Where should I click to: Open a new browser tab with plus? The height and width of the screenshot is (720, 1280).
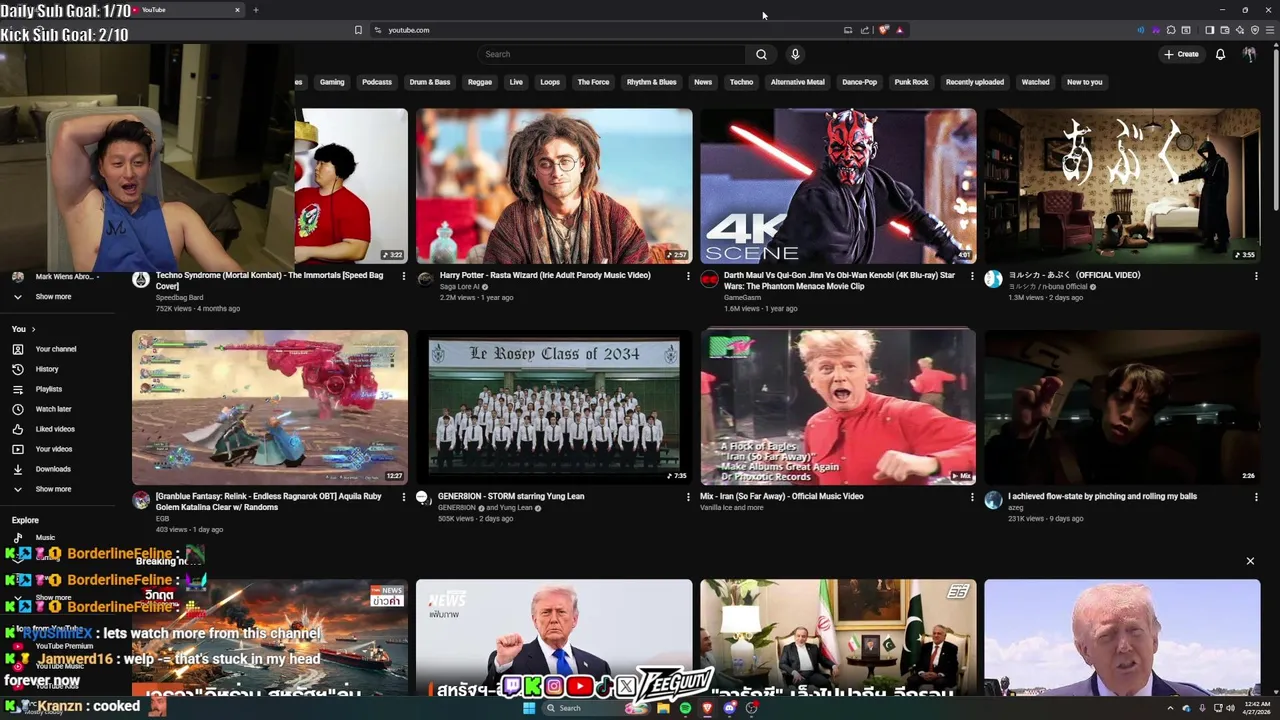click(x=255, y=10)
